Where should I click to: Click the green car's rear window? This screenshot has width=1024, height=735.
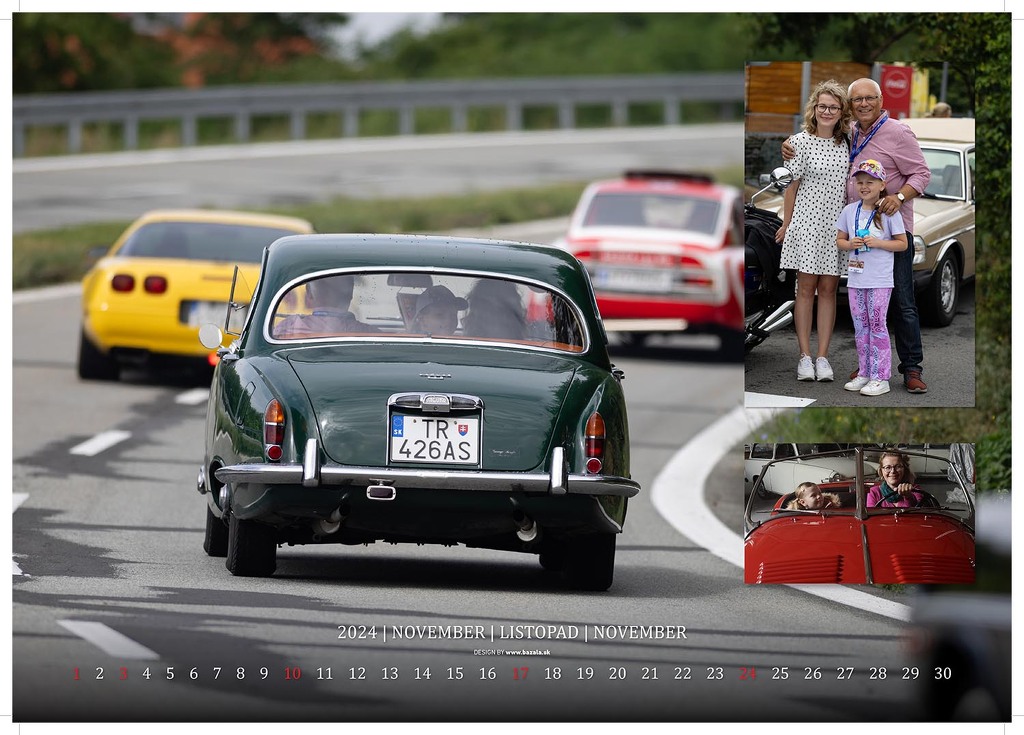coord(425,310)
